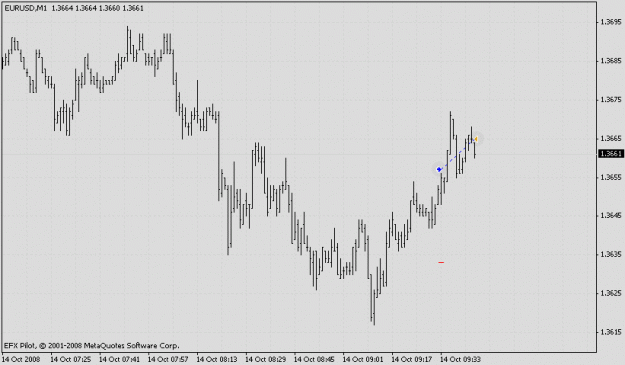Click the current price label 1.3661

pos(611,154)
